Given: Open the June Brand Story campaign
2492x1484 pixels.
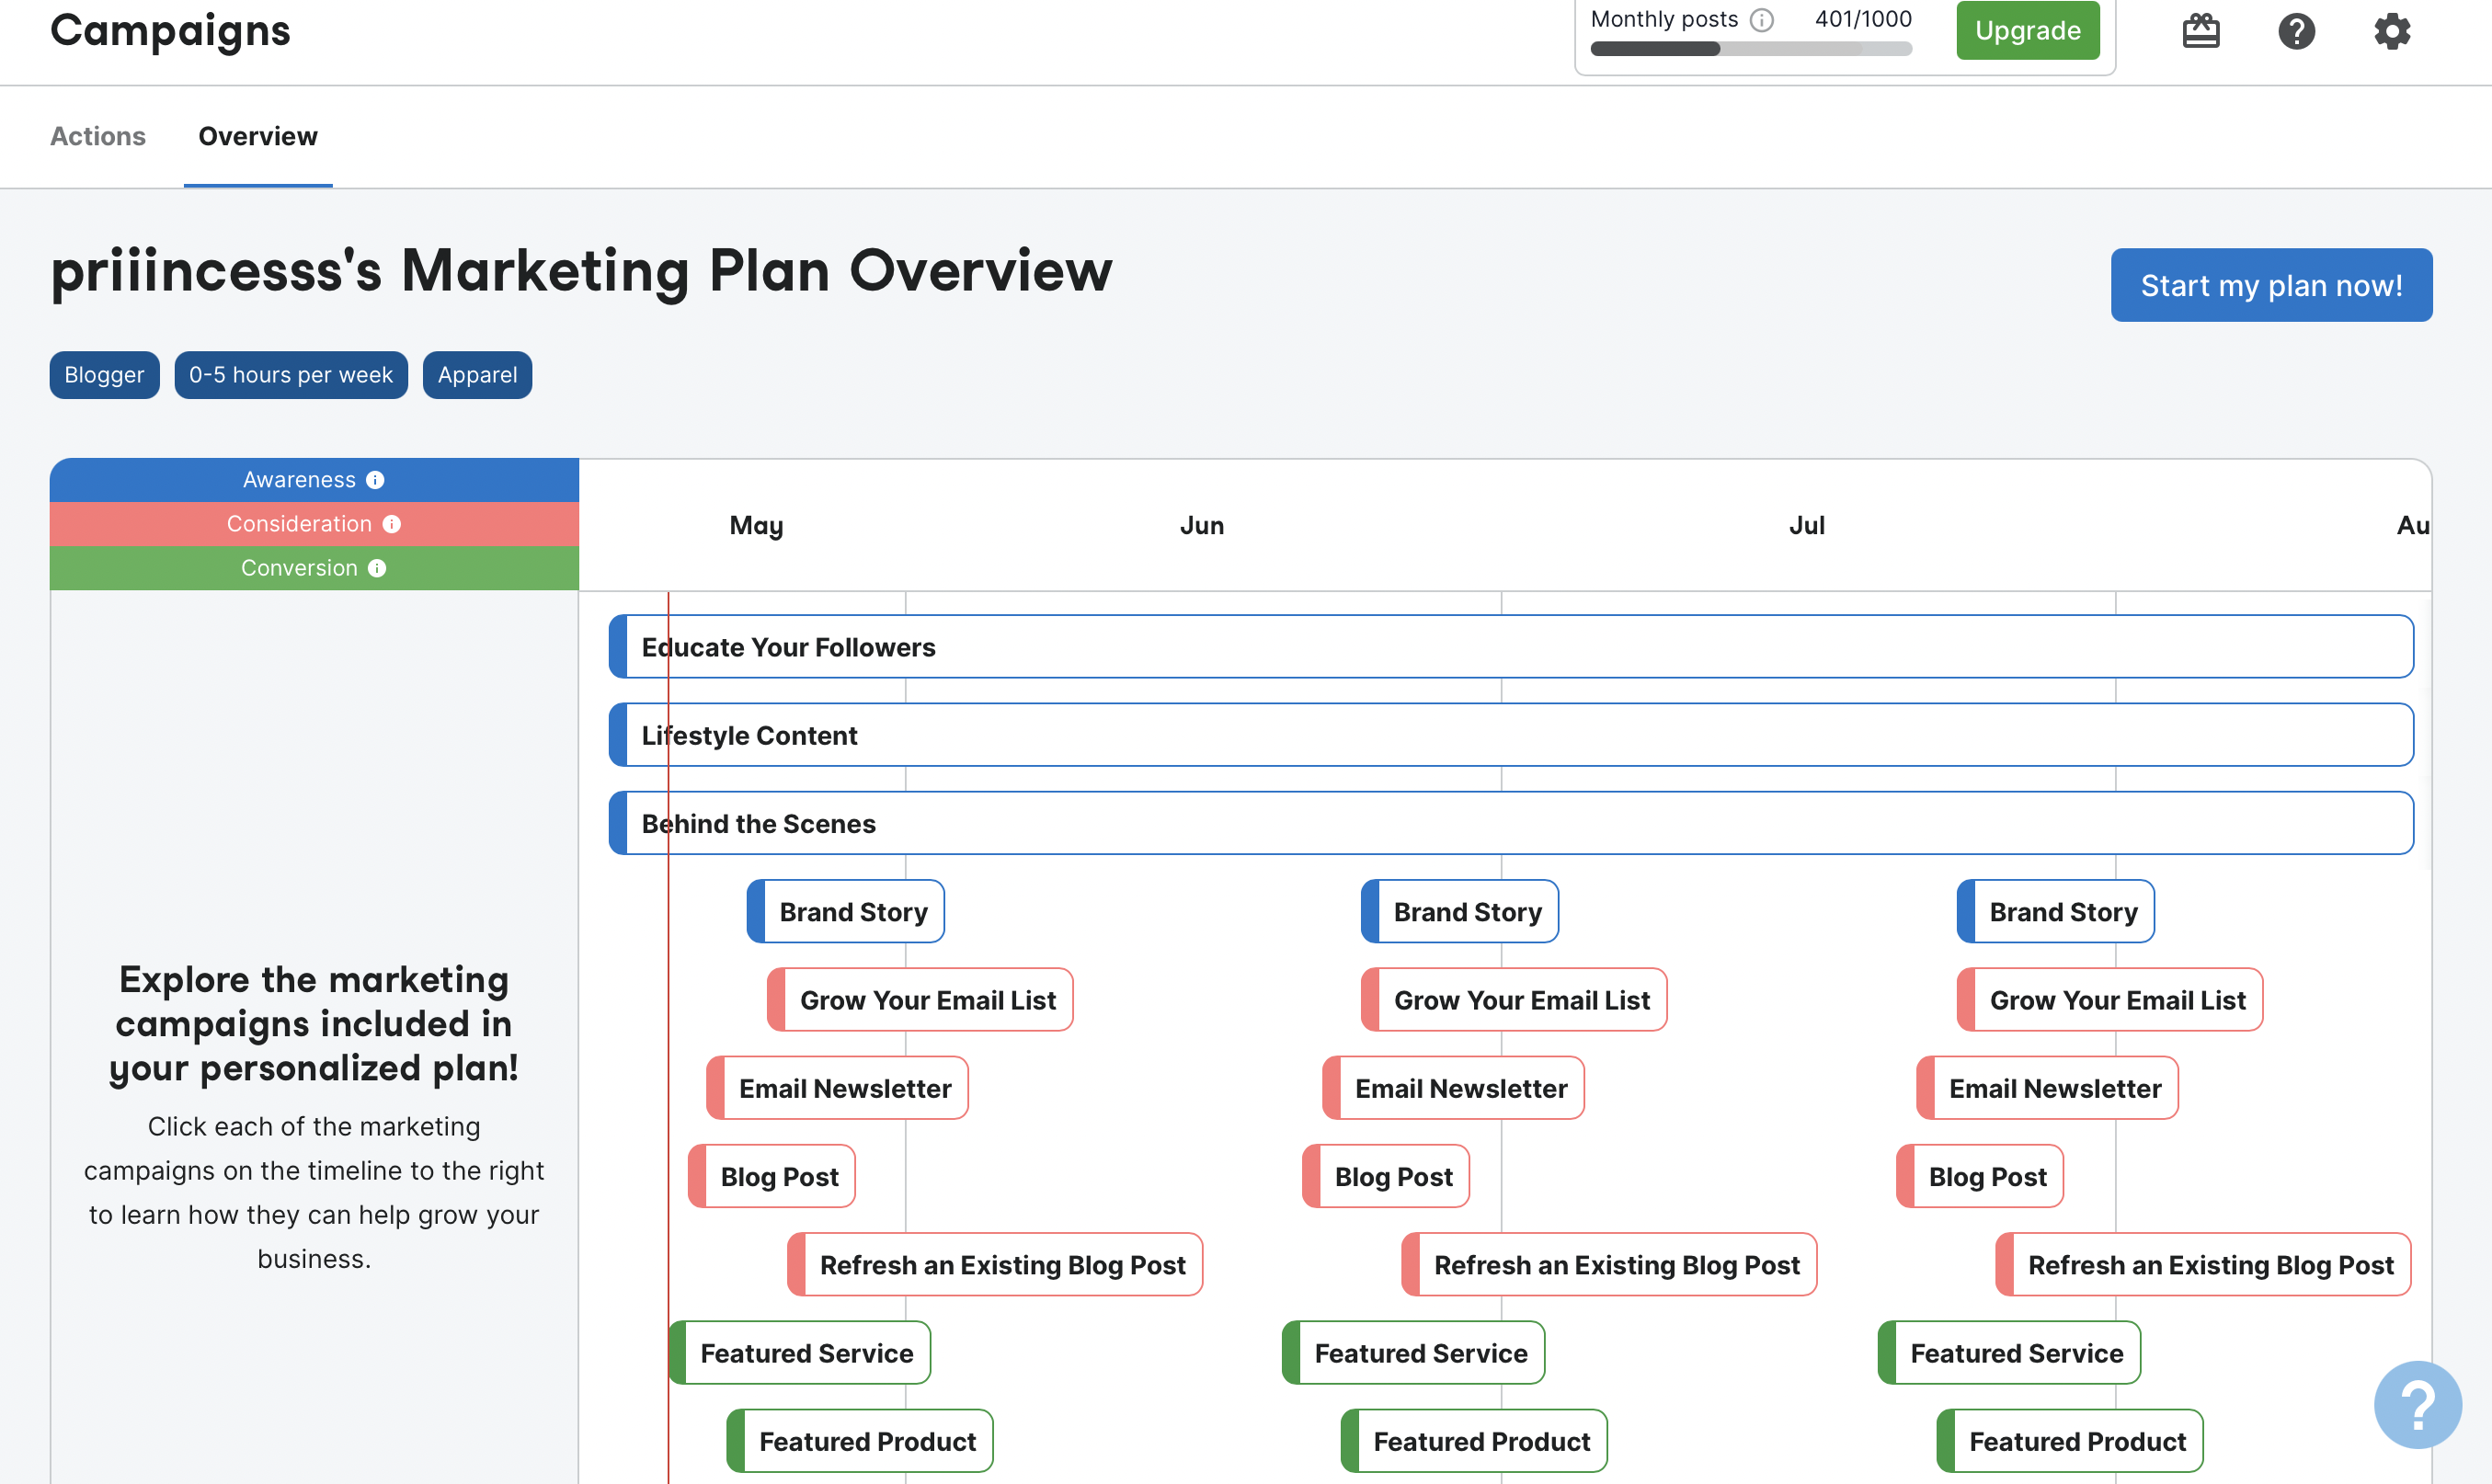Looking at the screenshot, I should 1460,911.
